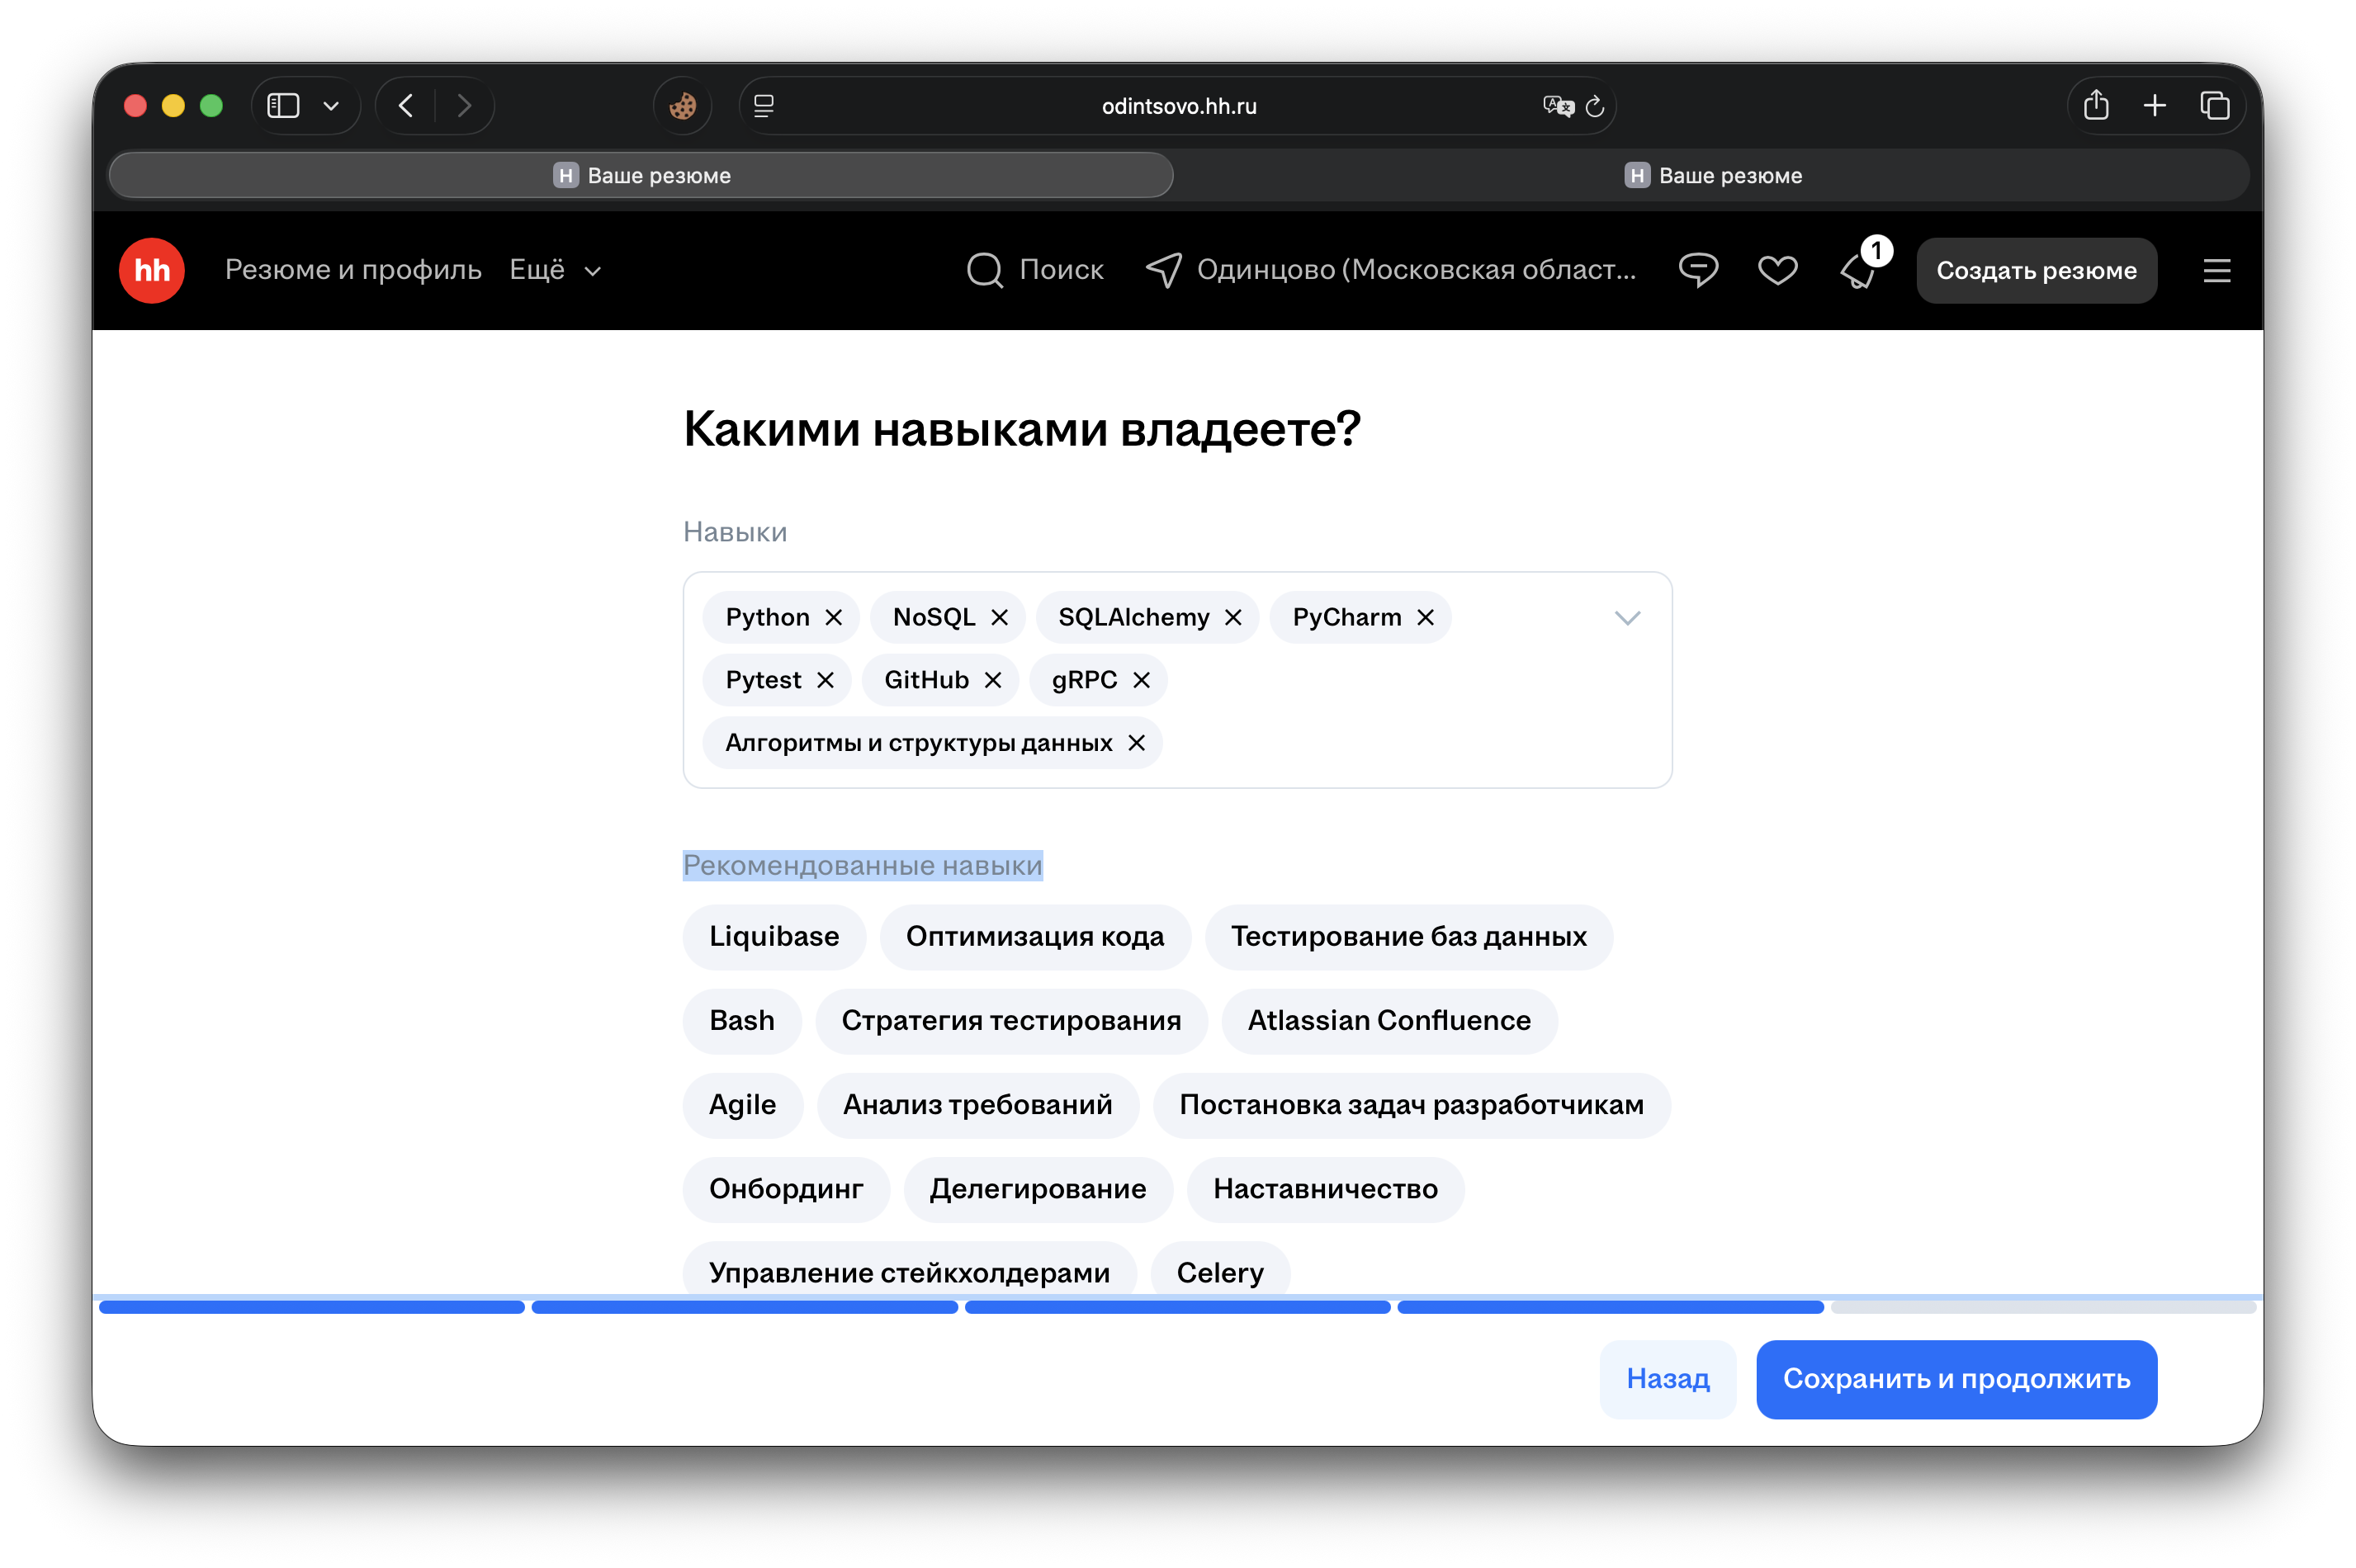2356x1568 pixels.
Task: Click the Назад button
Action: 1667,1379
